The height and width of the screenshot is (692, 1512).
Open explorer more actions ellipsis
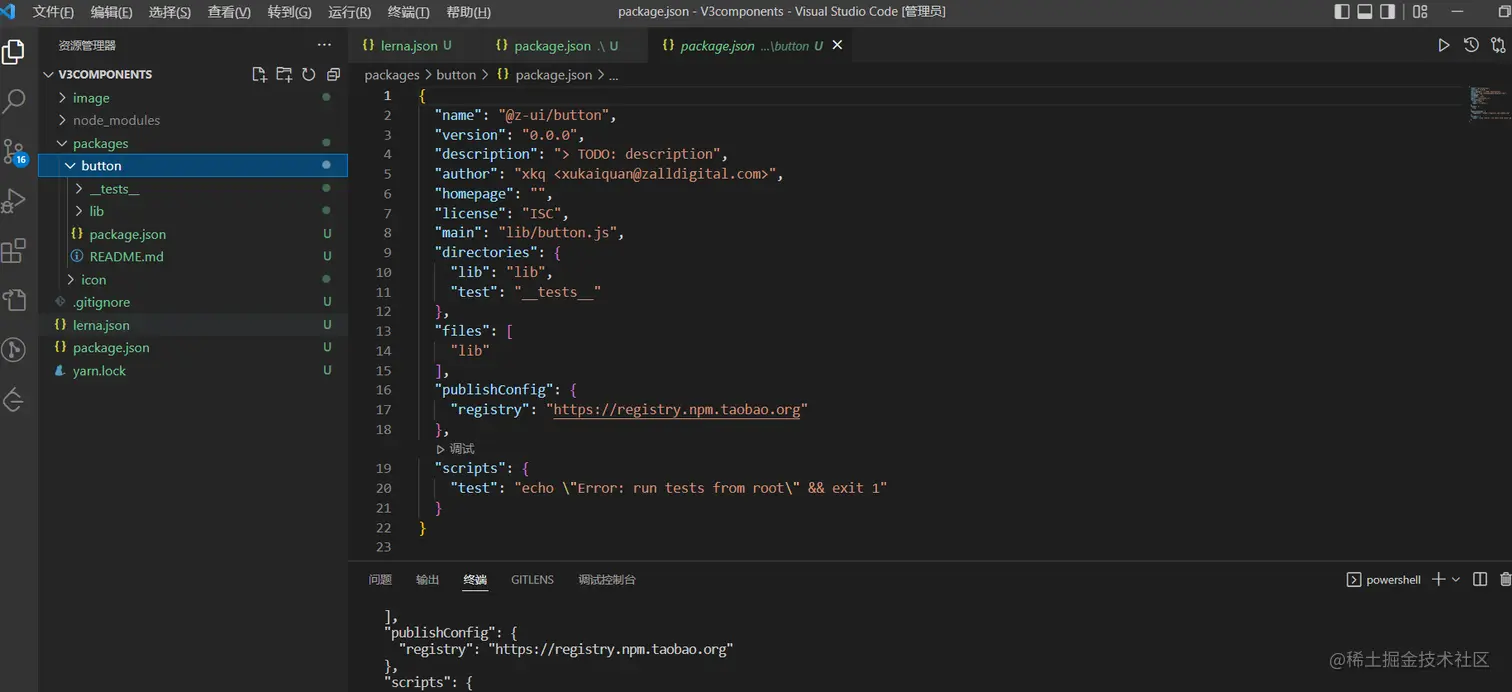324,45
